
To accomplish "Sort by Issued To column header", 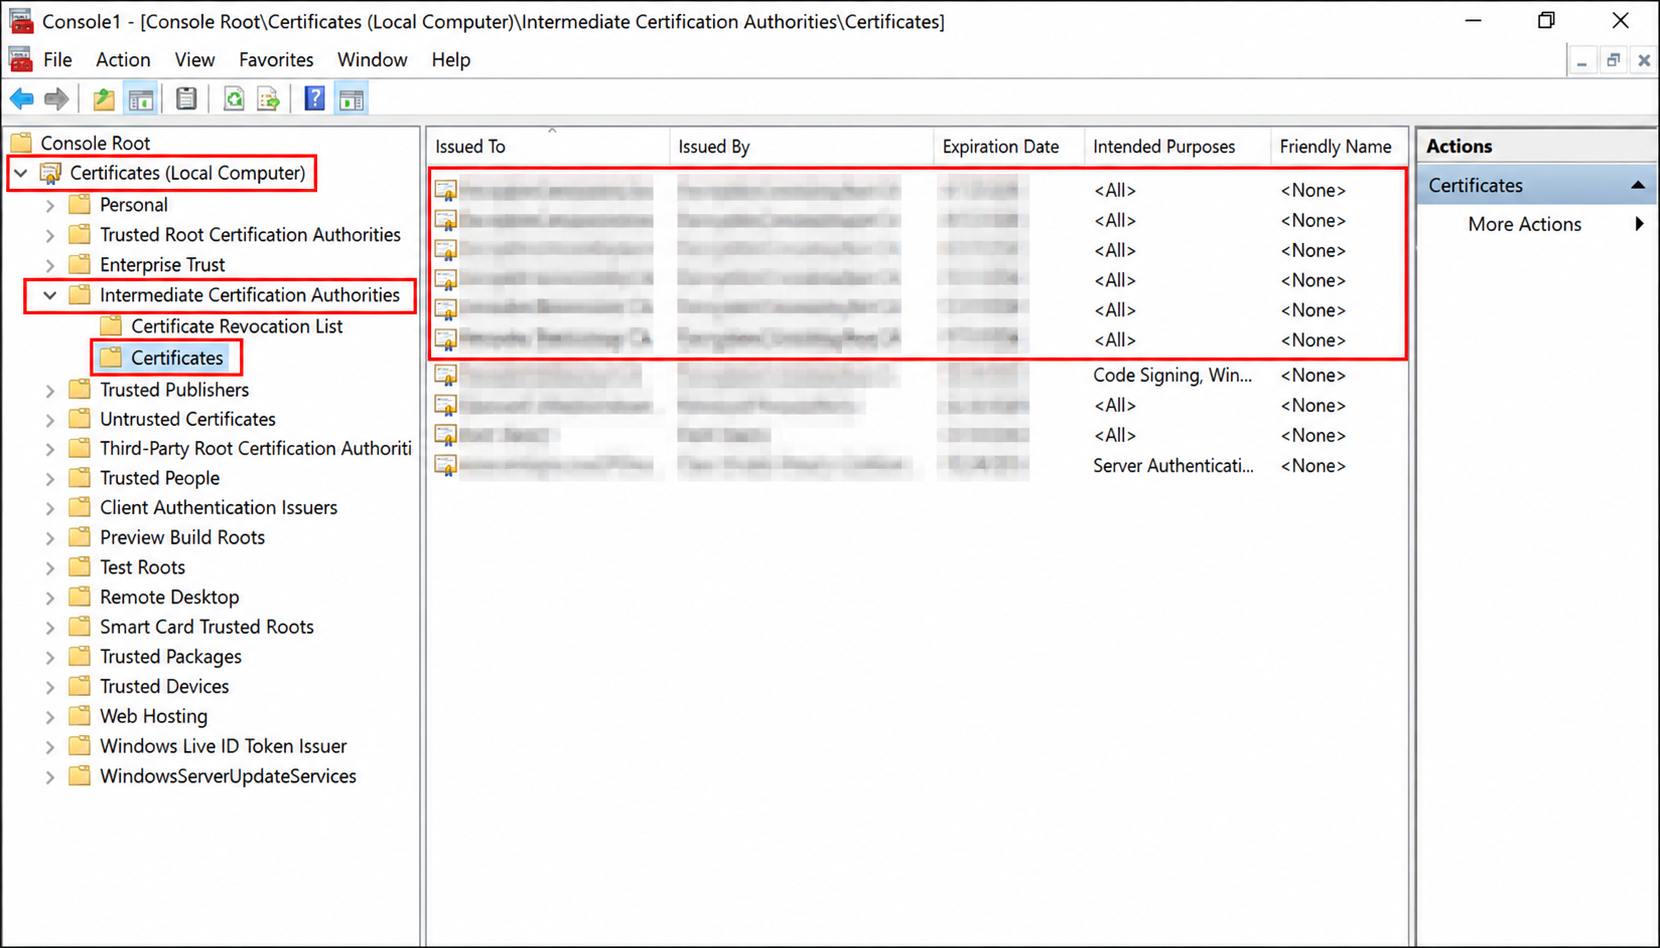I will click(x=549, y=147).
